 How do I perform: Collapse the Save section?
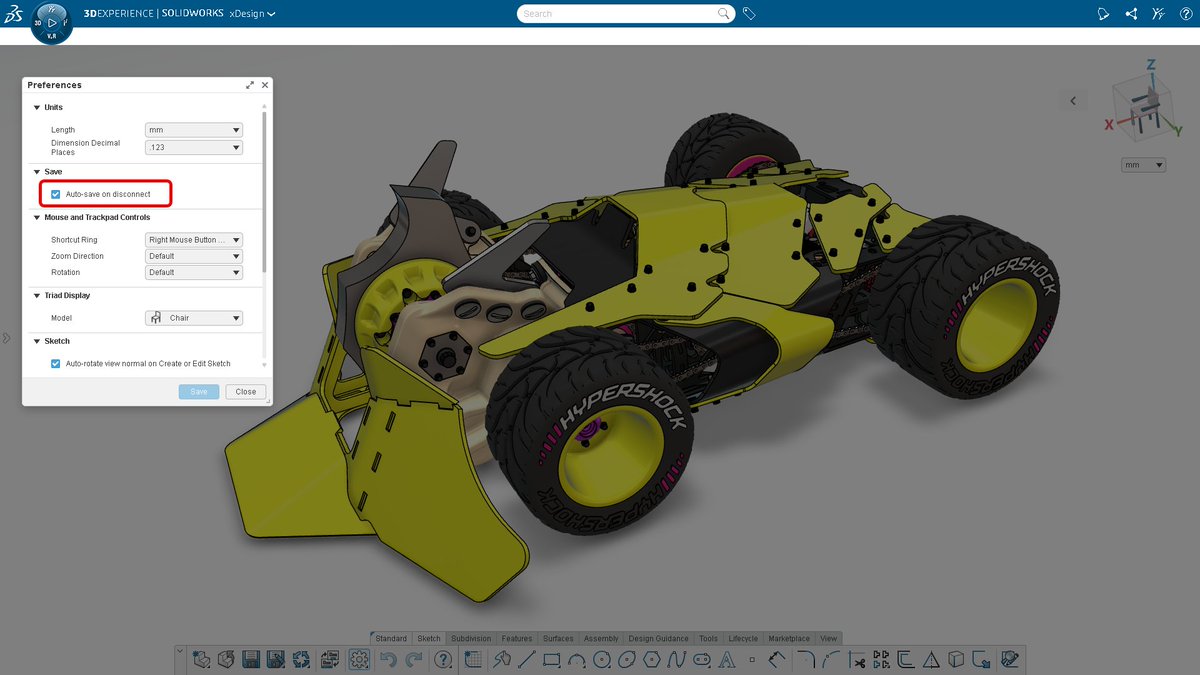point(37,172)
